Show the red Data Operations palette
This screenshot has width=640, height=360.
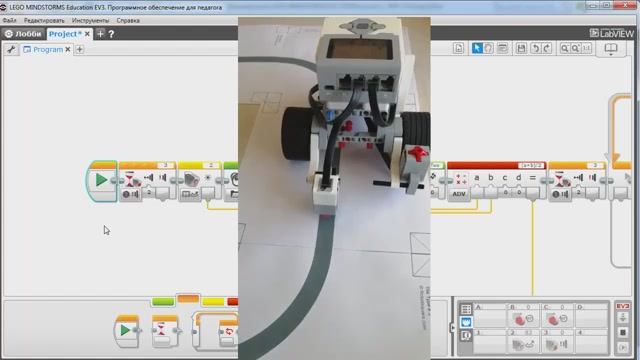233,302
